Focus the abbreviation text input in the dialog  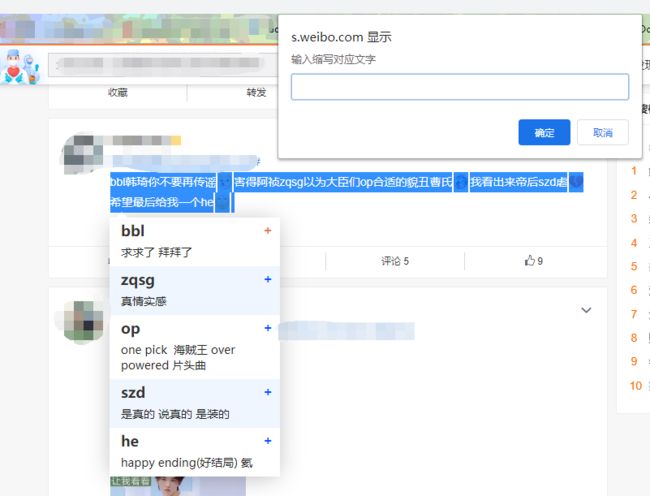[460, 87]
